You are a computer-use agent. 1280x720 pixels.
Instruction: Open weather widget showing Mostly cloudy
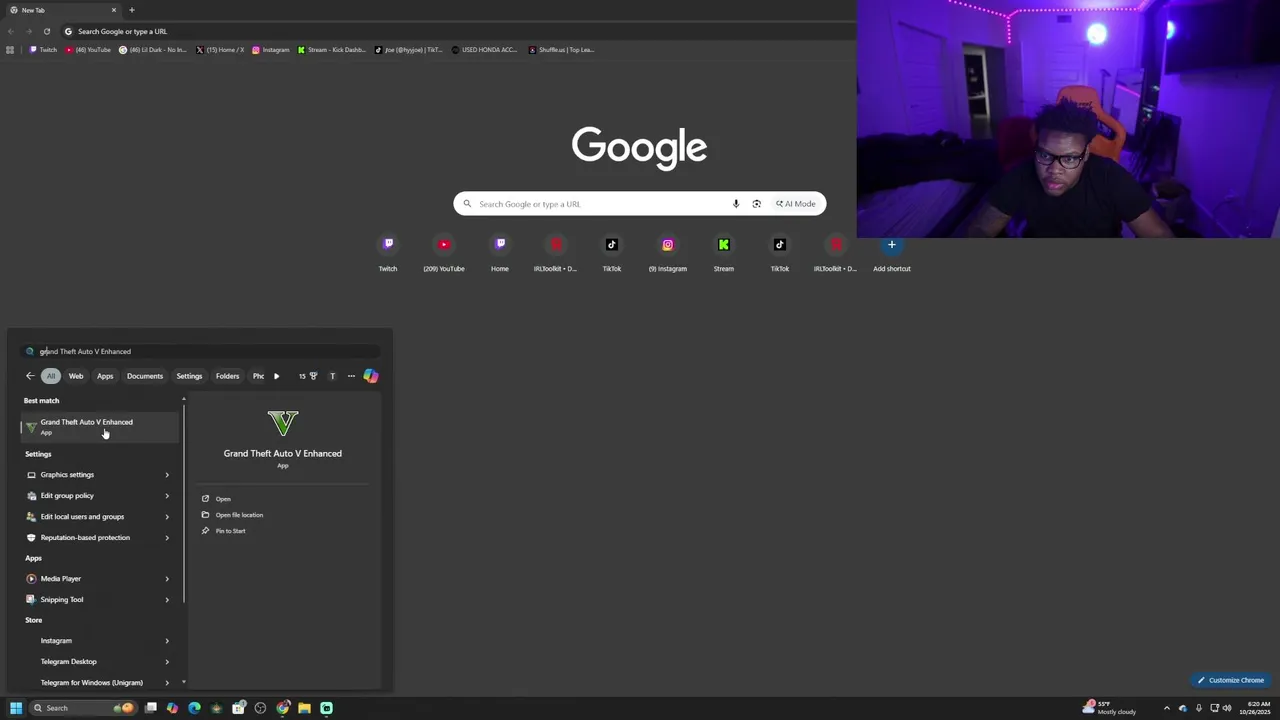click(1110, 708)
